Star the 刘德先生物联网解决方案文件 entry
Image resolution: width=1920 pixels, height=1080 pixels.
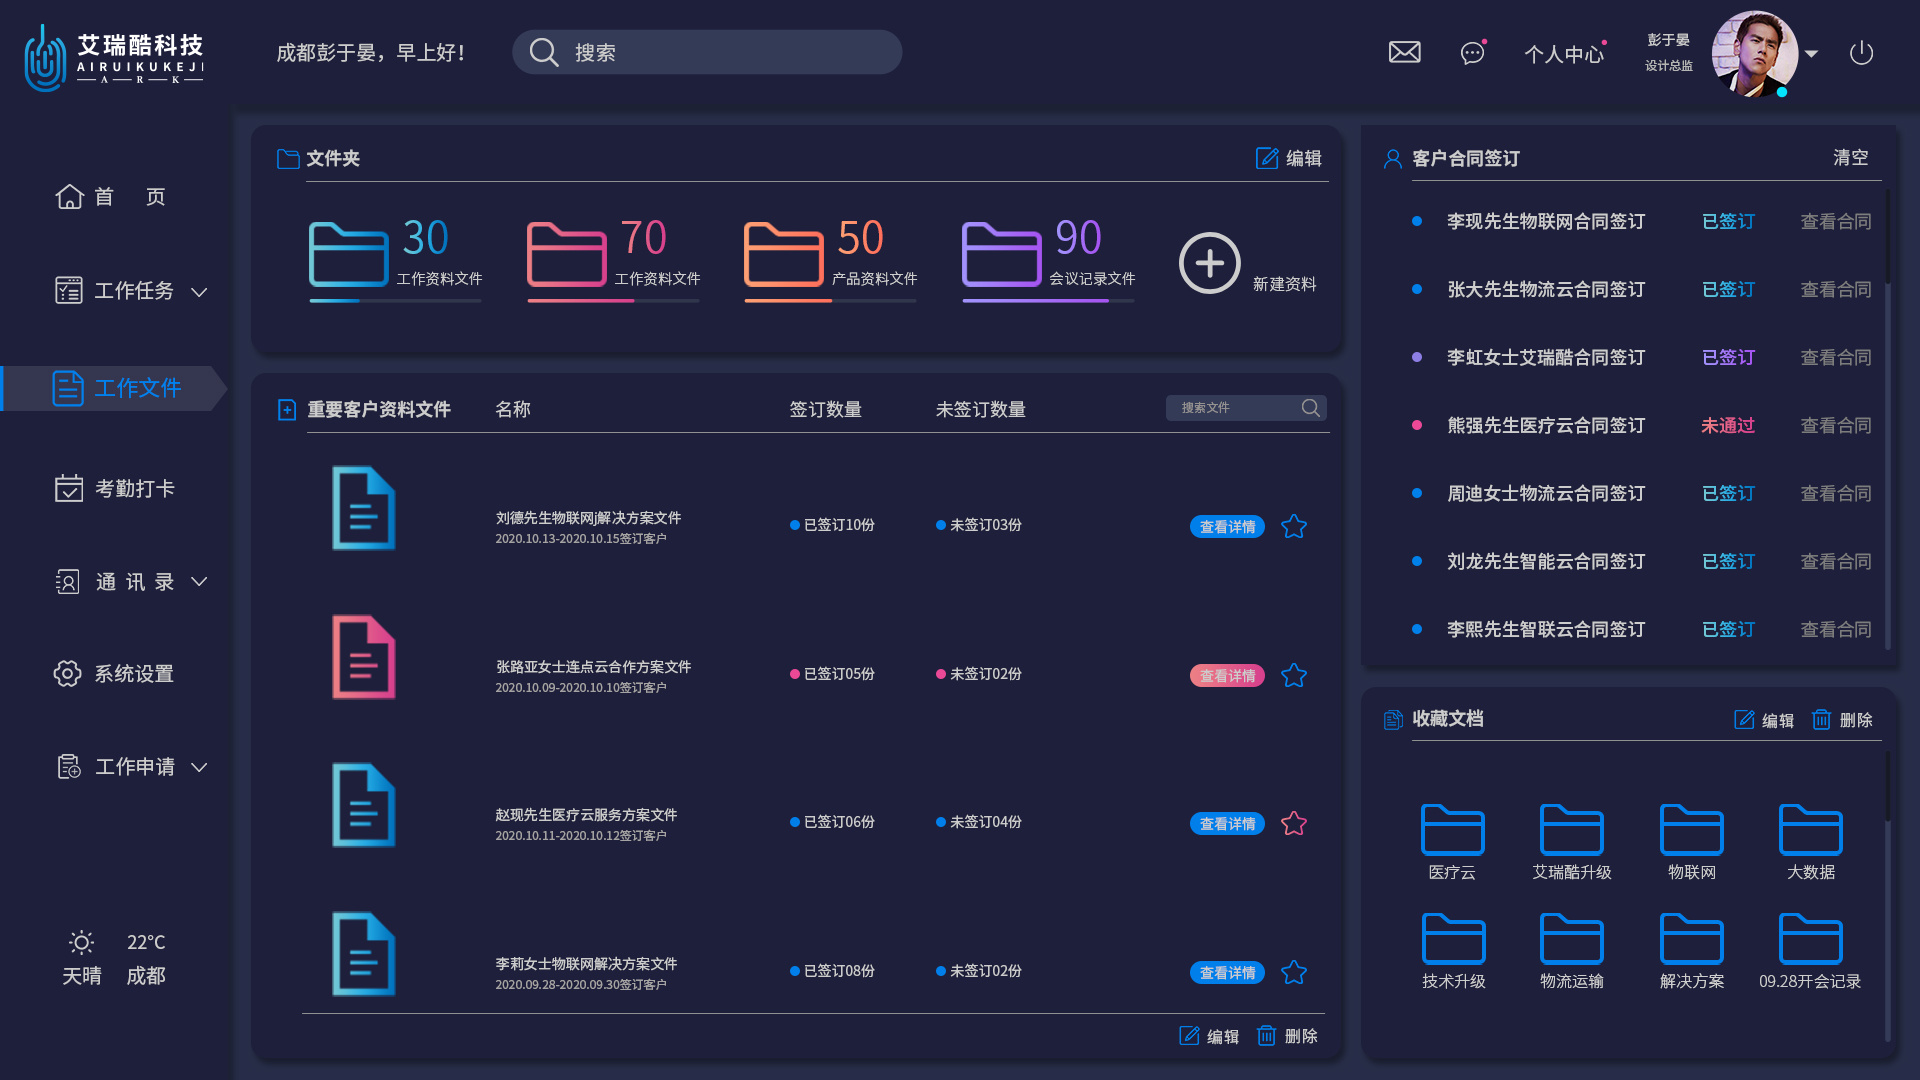[x=1293, y=525]
